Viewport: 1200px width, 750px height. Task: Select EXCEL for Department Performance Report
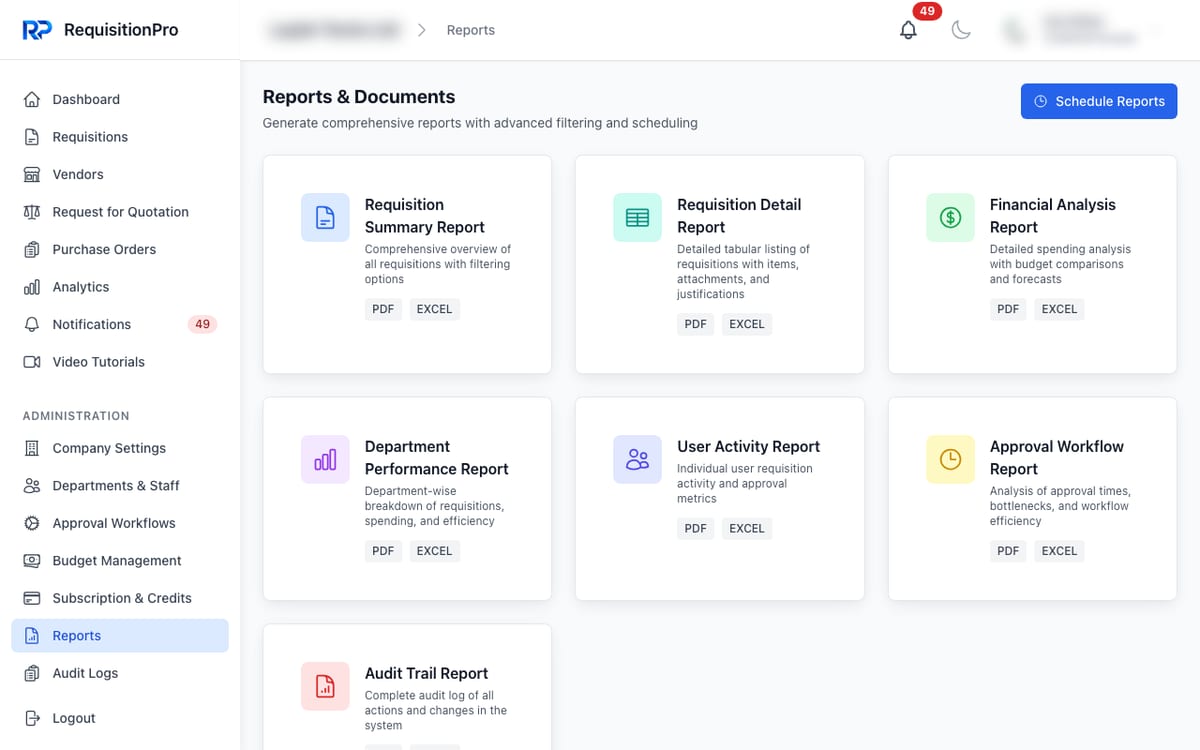coord(434,551)
